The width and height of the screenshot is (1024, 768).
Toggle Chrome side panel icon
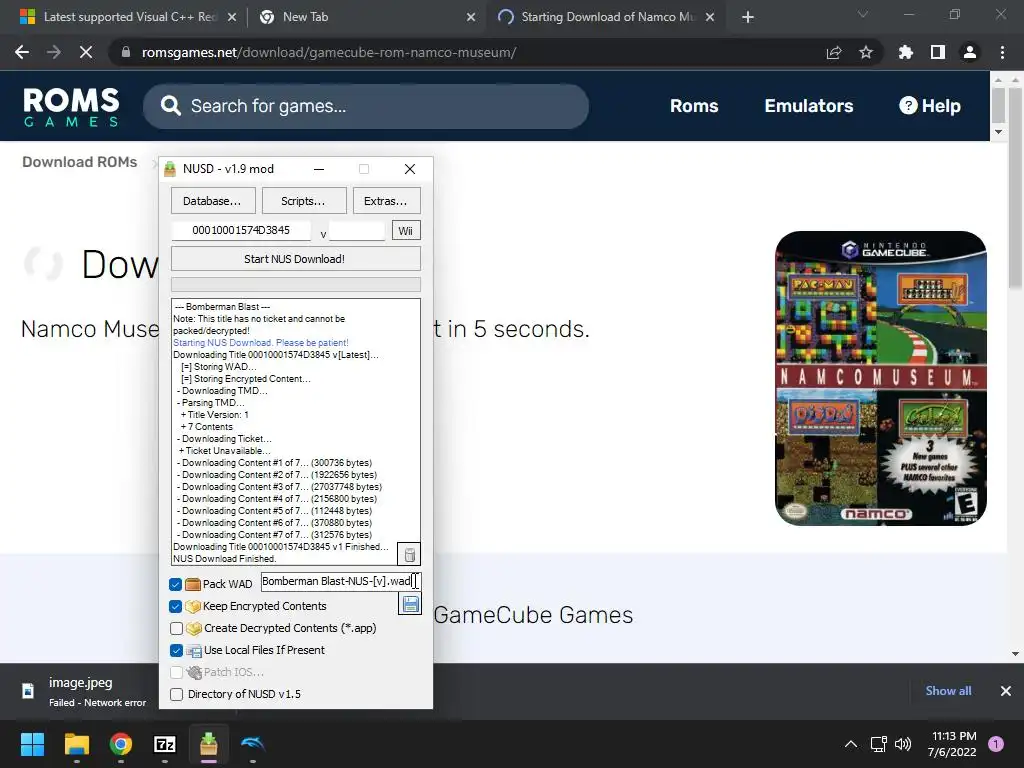[x=938, y=52]
